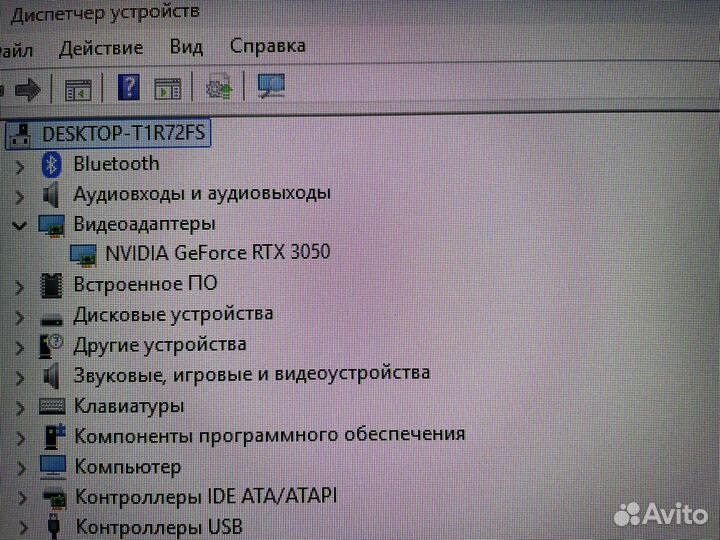The height and width of the screenshot is (540, 720).
Task: Select the DESKTOP-T1R72FS root node
Action: pos(124,134)
